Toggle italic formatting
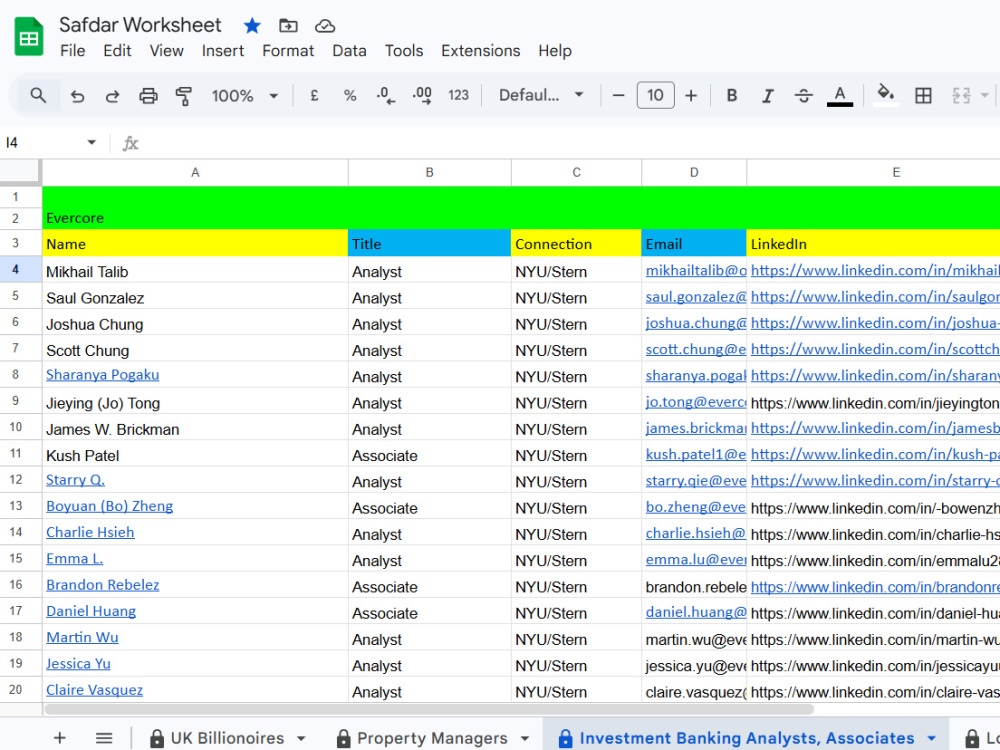Screen dimensions: 1000x750 767,96
